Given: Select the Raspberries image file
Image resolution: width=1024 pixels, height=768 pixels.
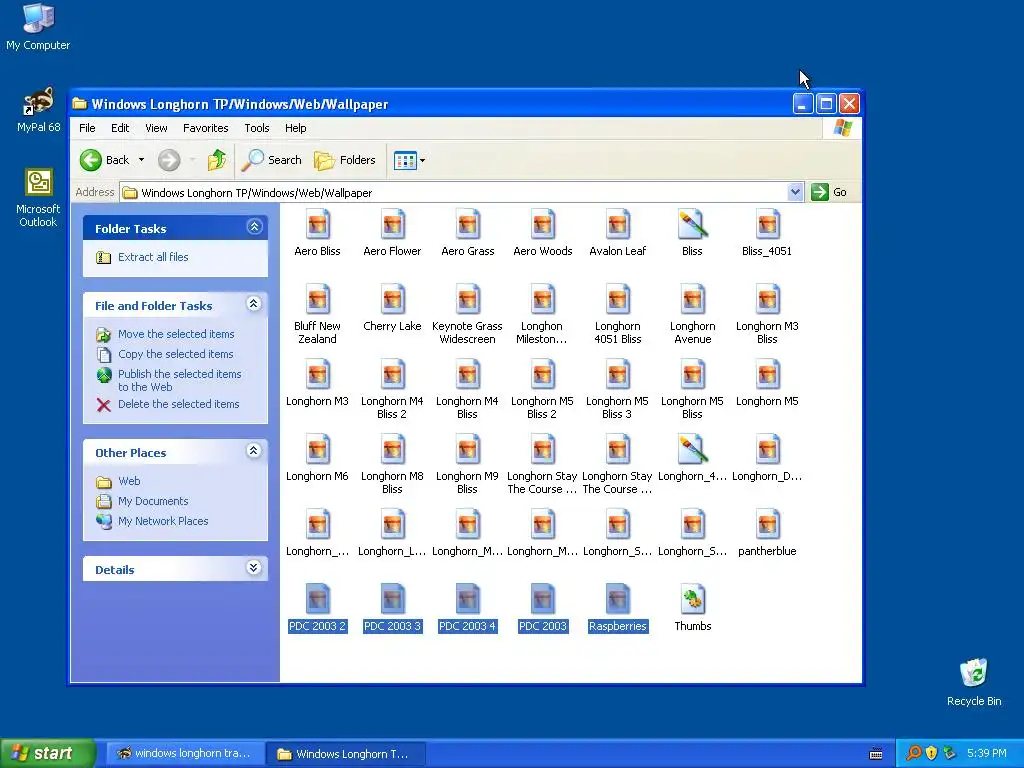Looking at the screenshot, I should (x=618, y=609).
